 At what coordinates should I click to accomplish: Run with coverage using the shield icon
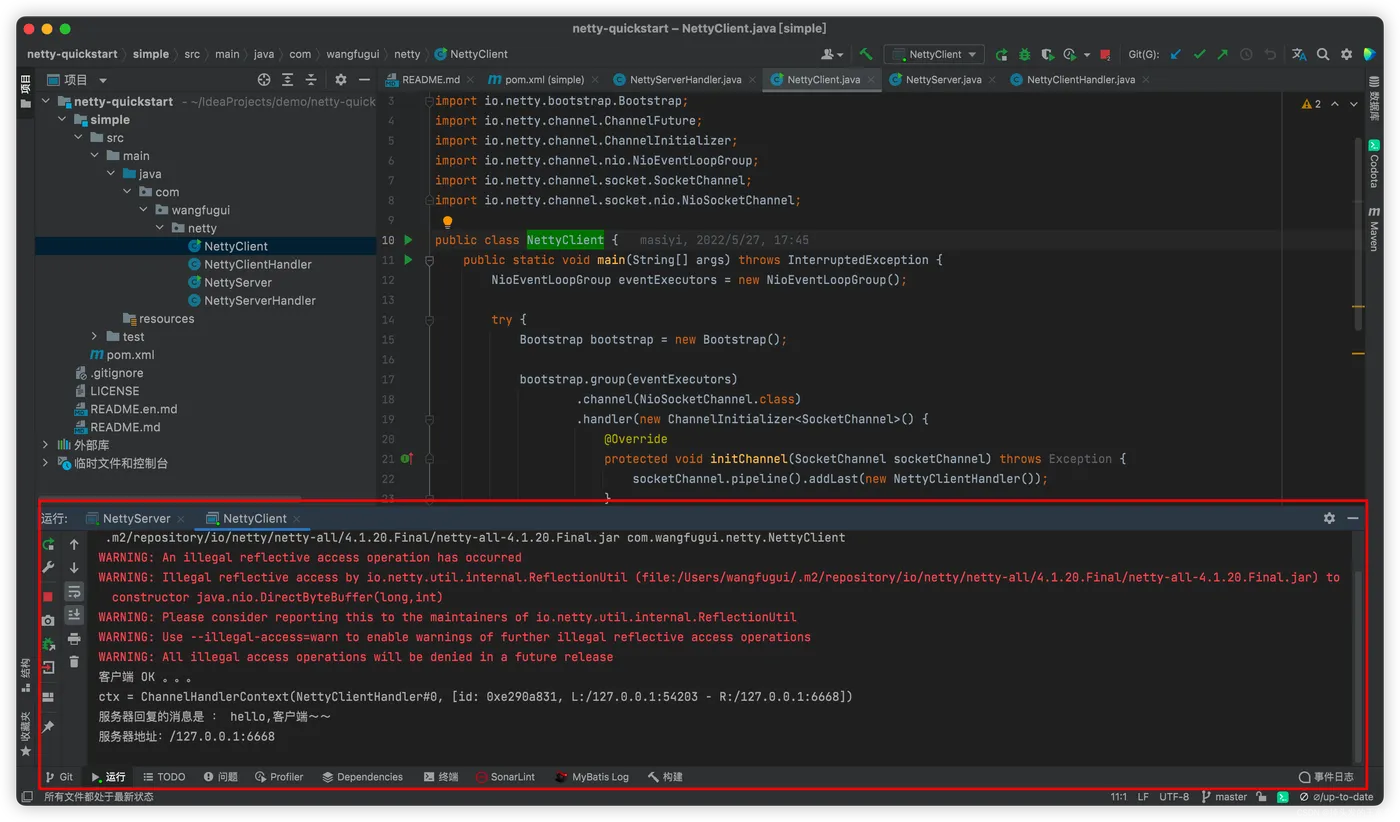click(1047, 54)
